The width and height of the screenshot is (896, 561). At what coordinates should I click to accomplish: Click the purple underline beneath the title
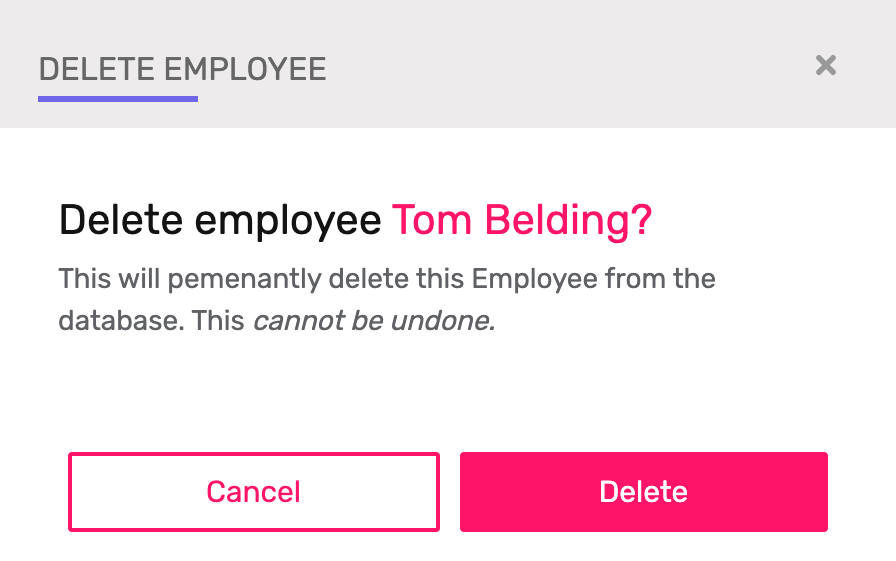(x=118, y=99)
